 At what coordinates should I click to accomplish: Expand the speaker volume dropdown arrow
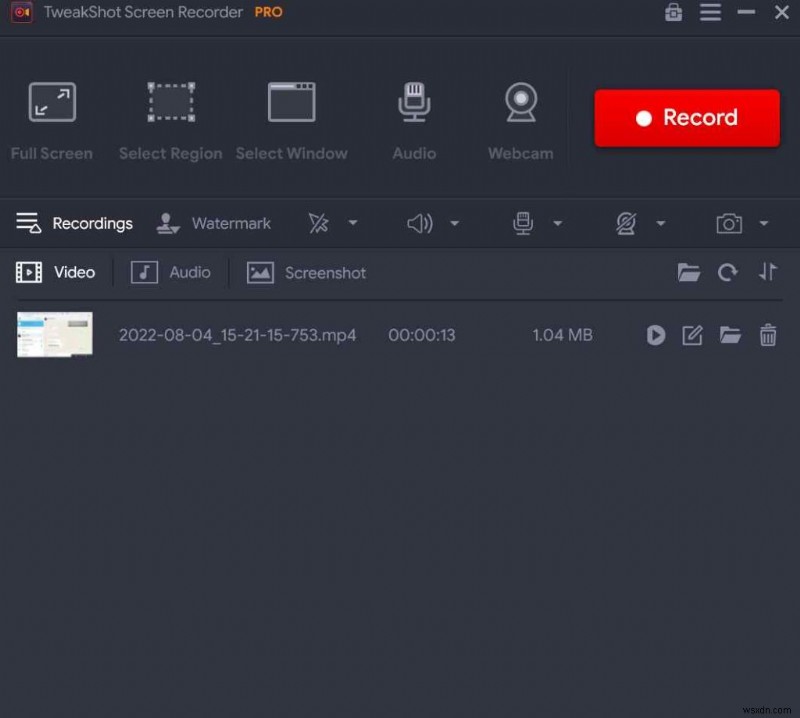[x=455, y=223]
